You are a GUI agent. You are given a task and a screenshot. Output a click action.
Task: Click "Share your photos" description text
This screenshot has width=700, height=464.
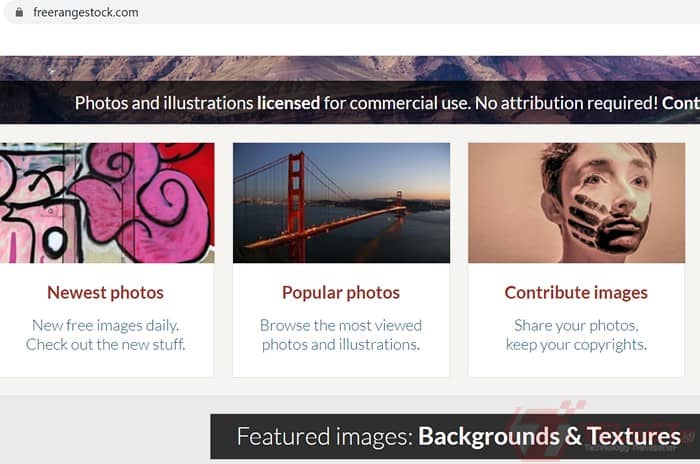(576, 325)
